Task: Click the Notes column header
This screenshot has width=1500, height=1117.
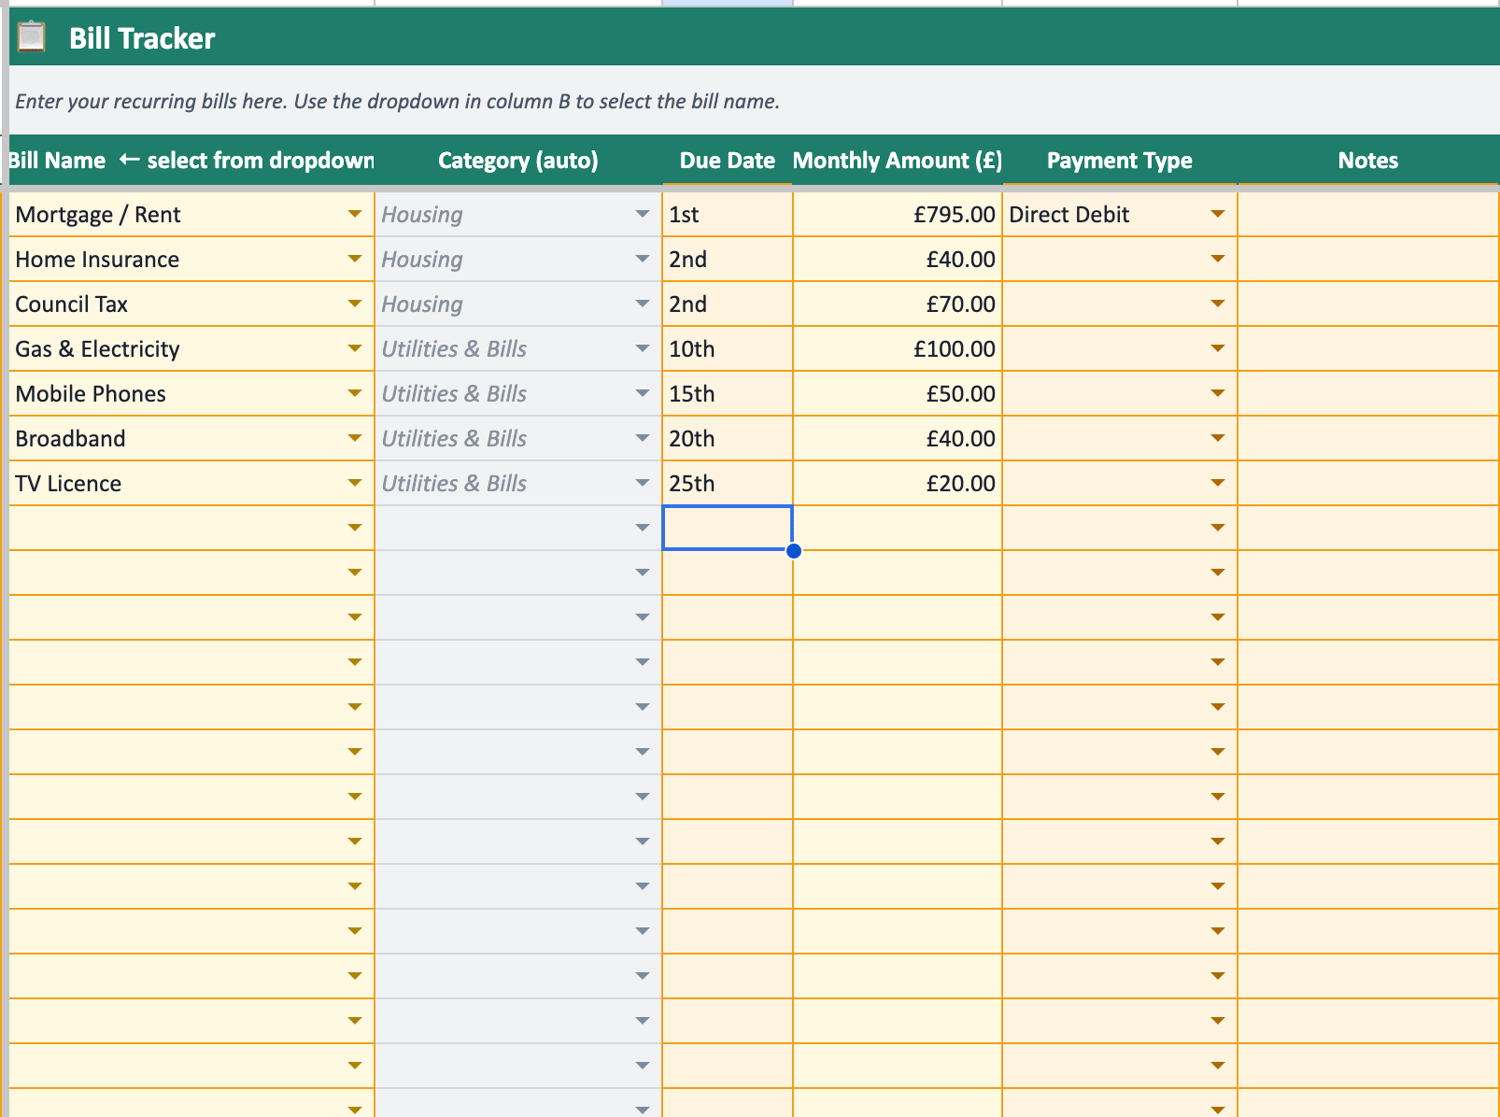Action: pos(1368,160)
